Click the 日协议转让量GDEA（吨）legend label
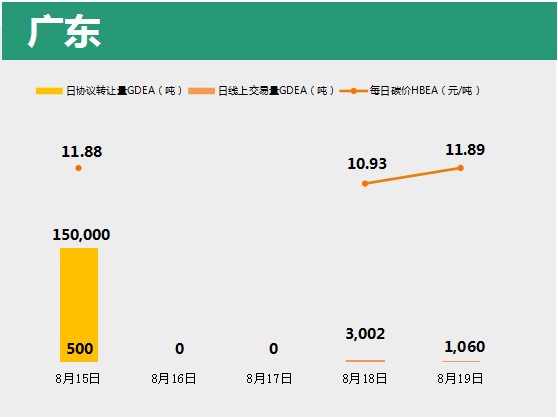This screenshot has height=418, width=558. [x=124, y=91]
